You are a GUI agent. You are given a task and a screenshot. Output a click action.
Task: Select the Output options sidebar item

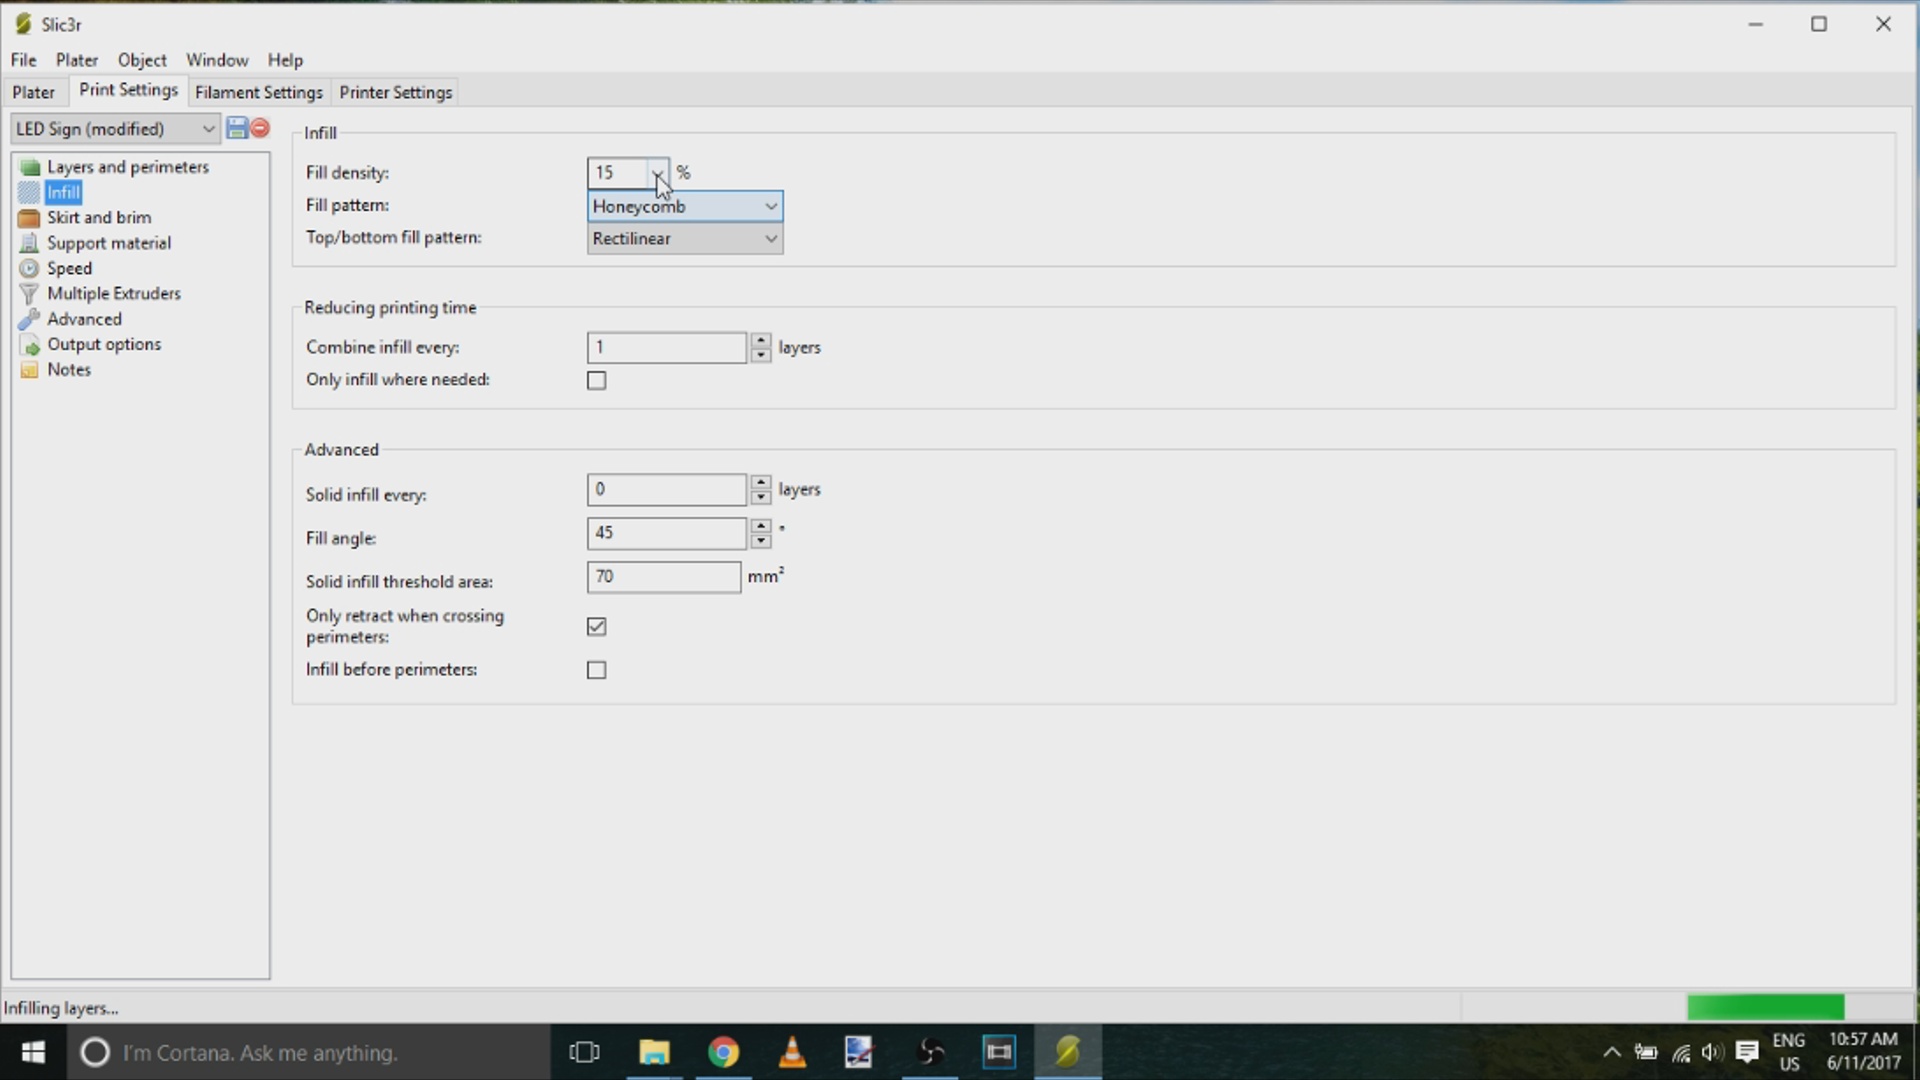pyautogui.click(x=103, y=344)
